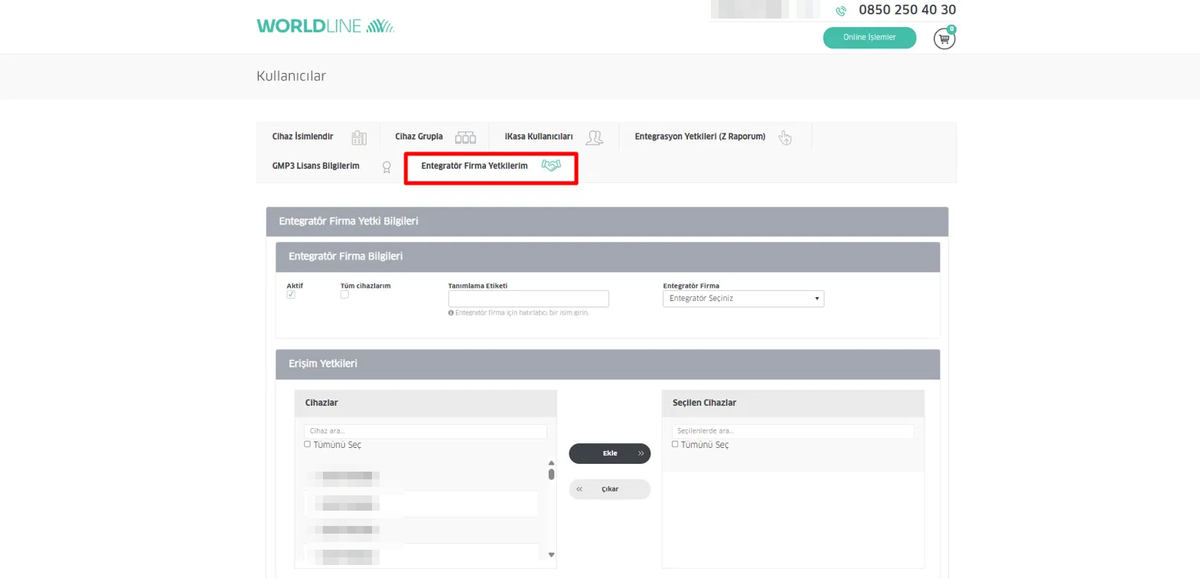Image resolution: width=1200 pixels, height=579 pixels.
Task: Open the shopping cart icon
Action: 944,38
